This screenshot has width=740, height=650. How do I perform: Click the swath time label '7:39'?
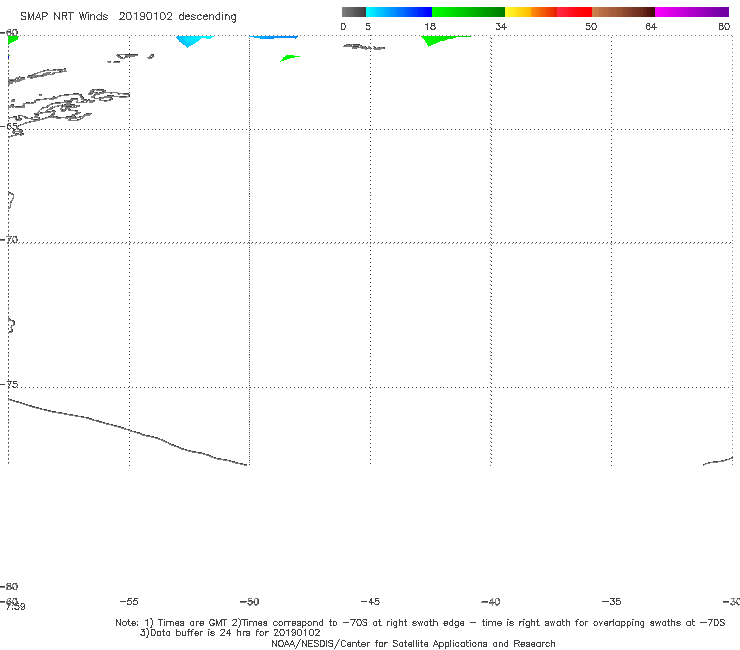pos(16,607)
